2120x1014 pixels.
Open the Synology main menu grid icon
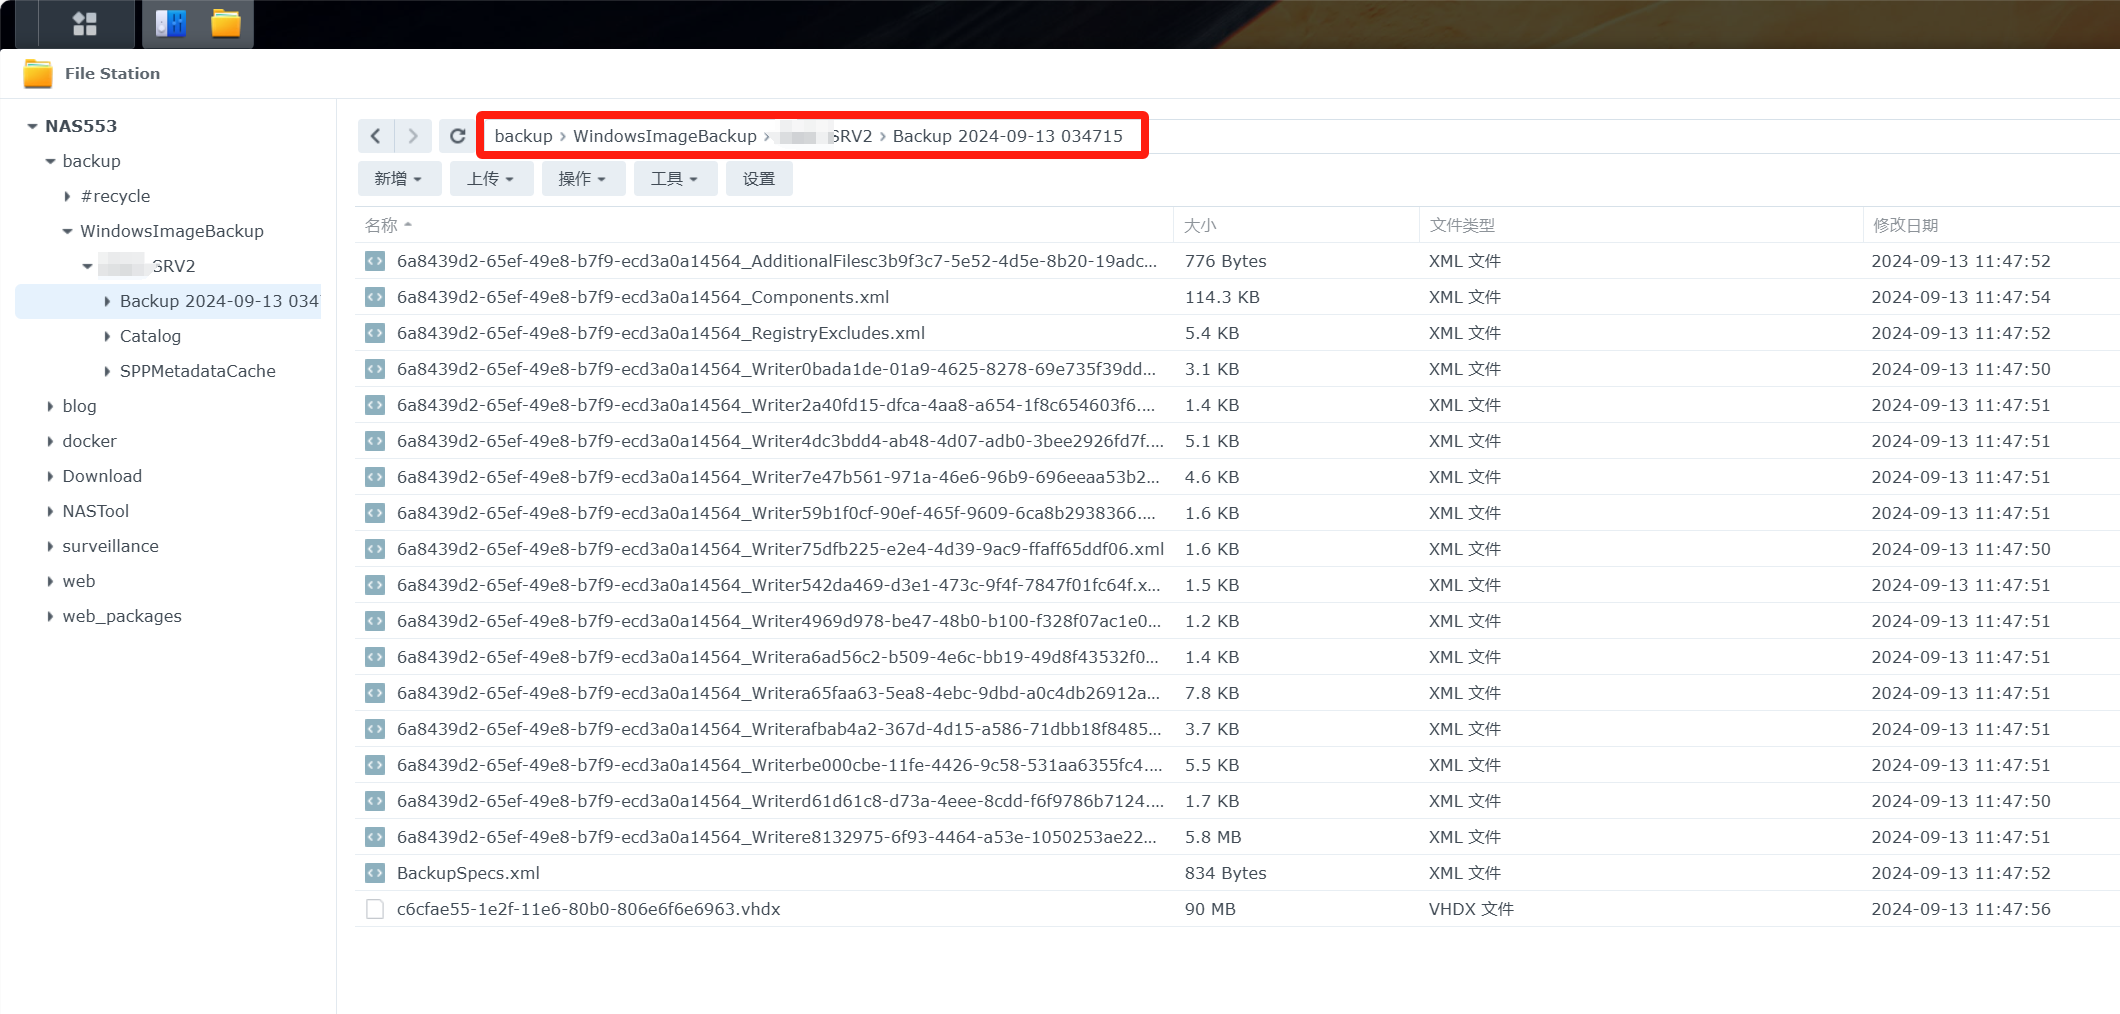coord(85,24)
